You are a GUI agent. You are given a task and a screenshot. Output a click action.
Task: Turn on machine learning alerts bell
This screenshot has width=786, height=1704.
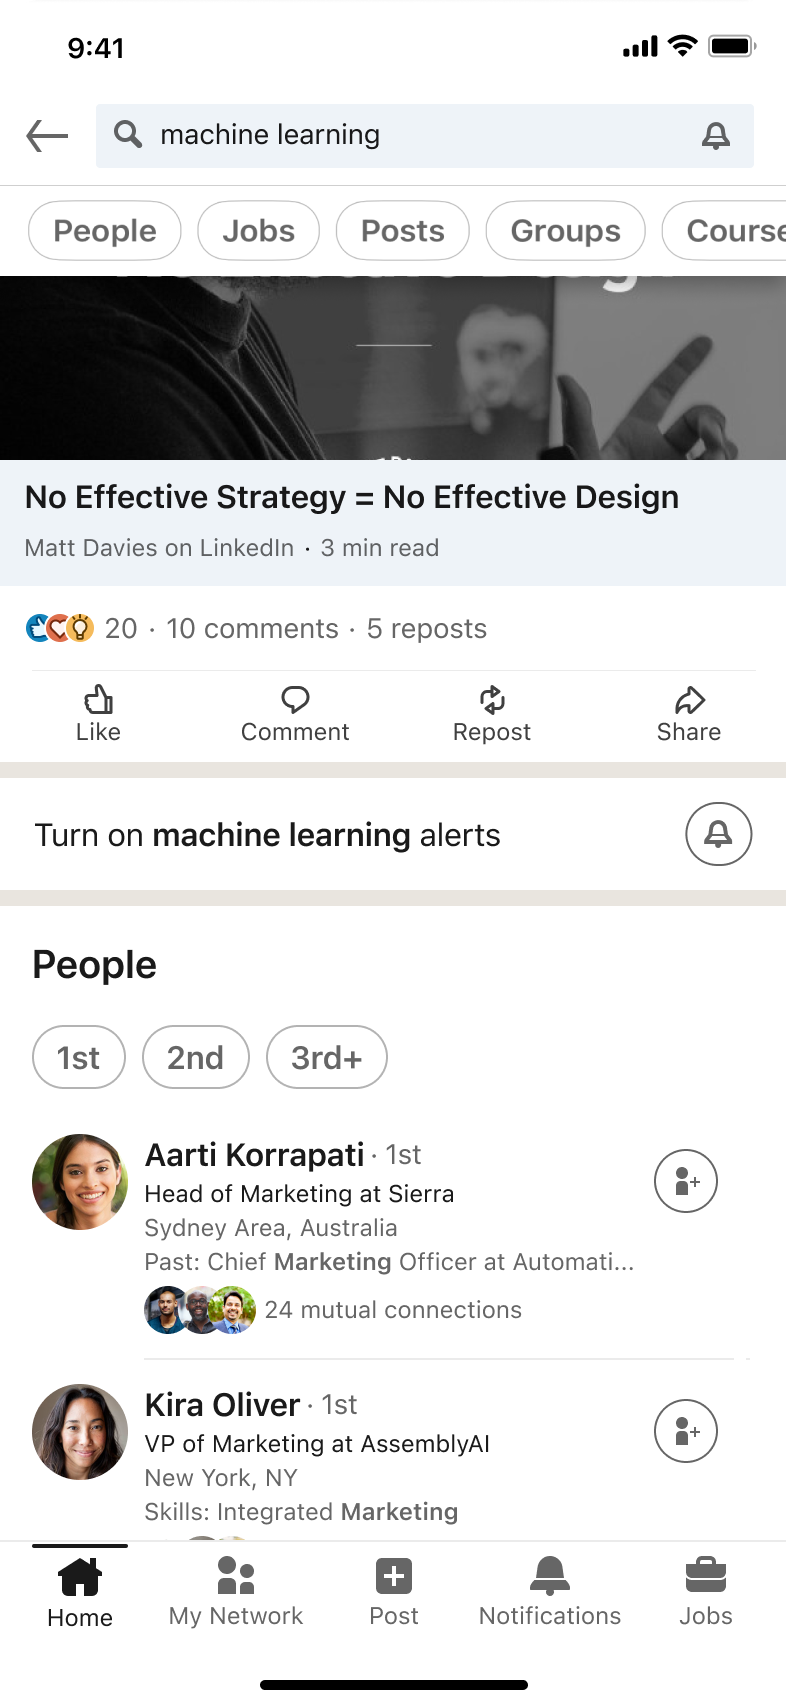click(x=718, y=834)
